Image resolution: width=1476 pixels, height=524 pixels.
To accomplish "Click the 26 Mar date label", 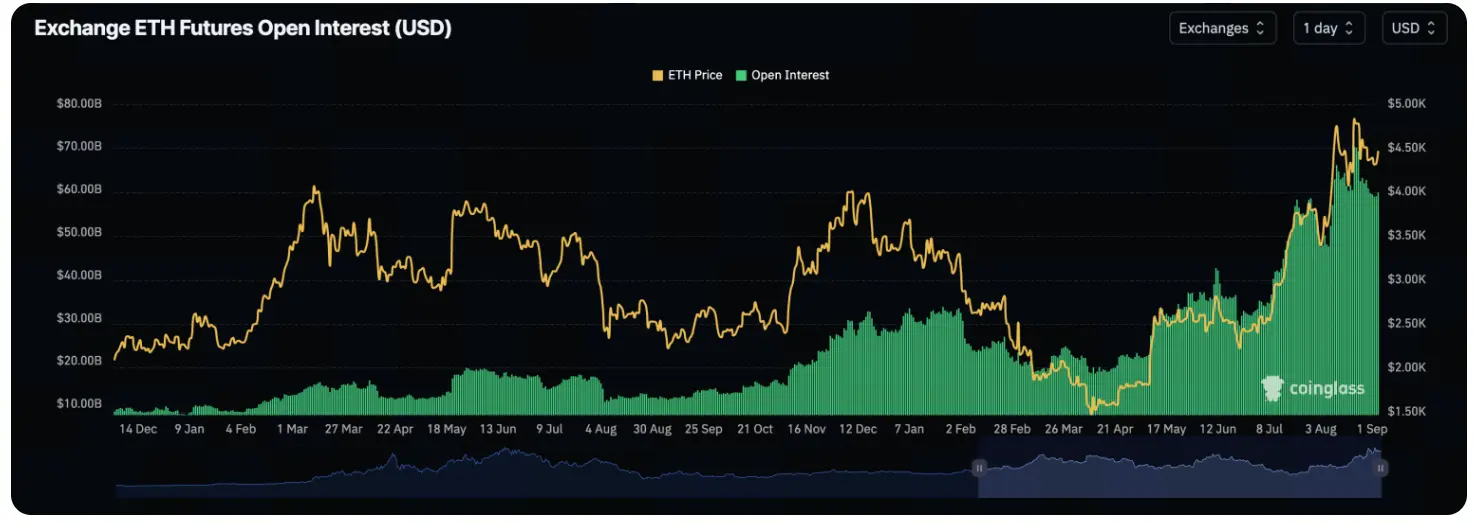I will pos(1063,429).
